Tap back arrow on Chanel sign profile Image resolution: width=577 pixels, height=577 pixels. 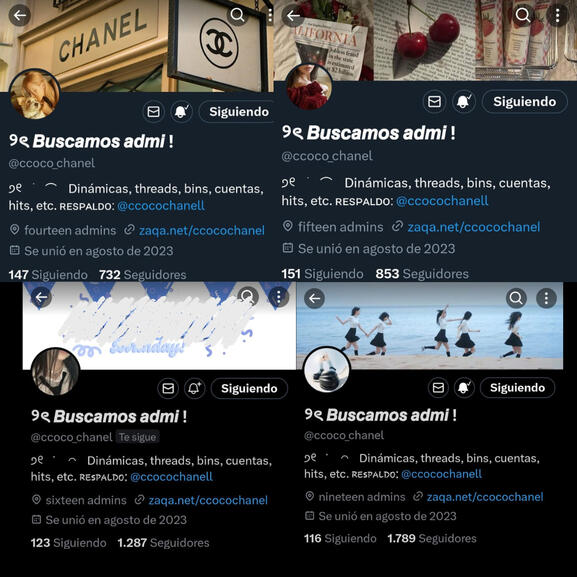[x=20, y=15]
